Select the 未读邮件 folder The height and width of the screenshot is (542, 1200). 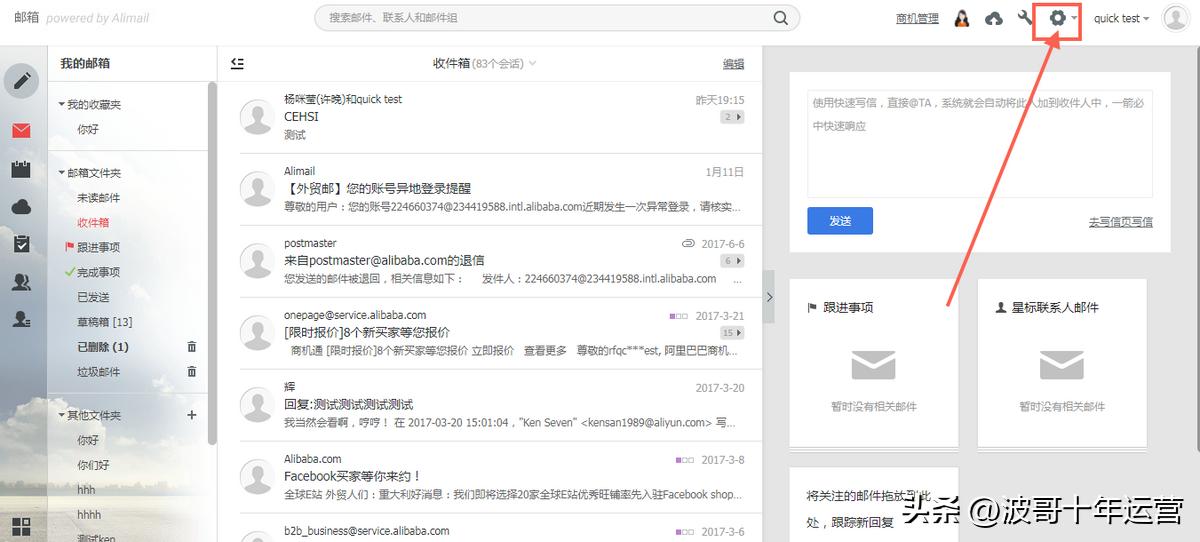99,198
